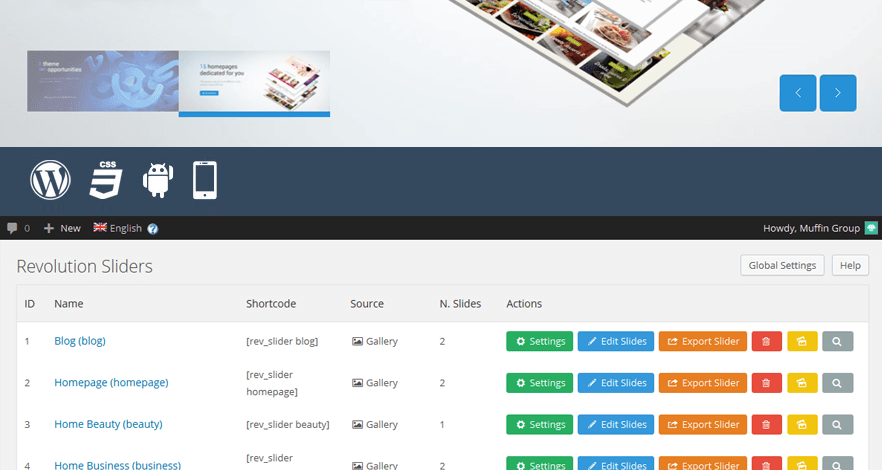Screen dimensions: 882x470
Task: Select the first slider thumbnail with theme opportunities
Action: (x=103, y=80)
